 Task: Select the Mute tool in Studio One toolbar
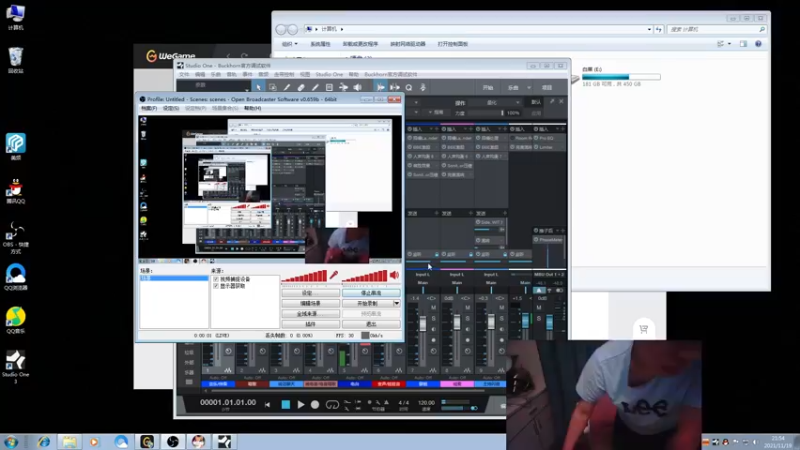tap(329, 87)
